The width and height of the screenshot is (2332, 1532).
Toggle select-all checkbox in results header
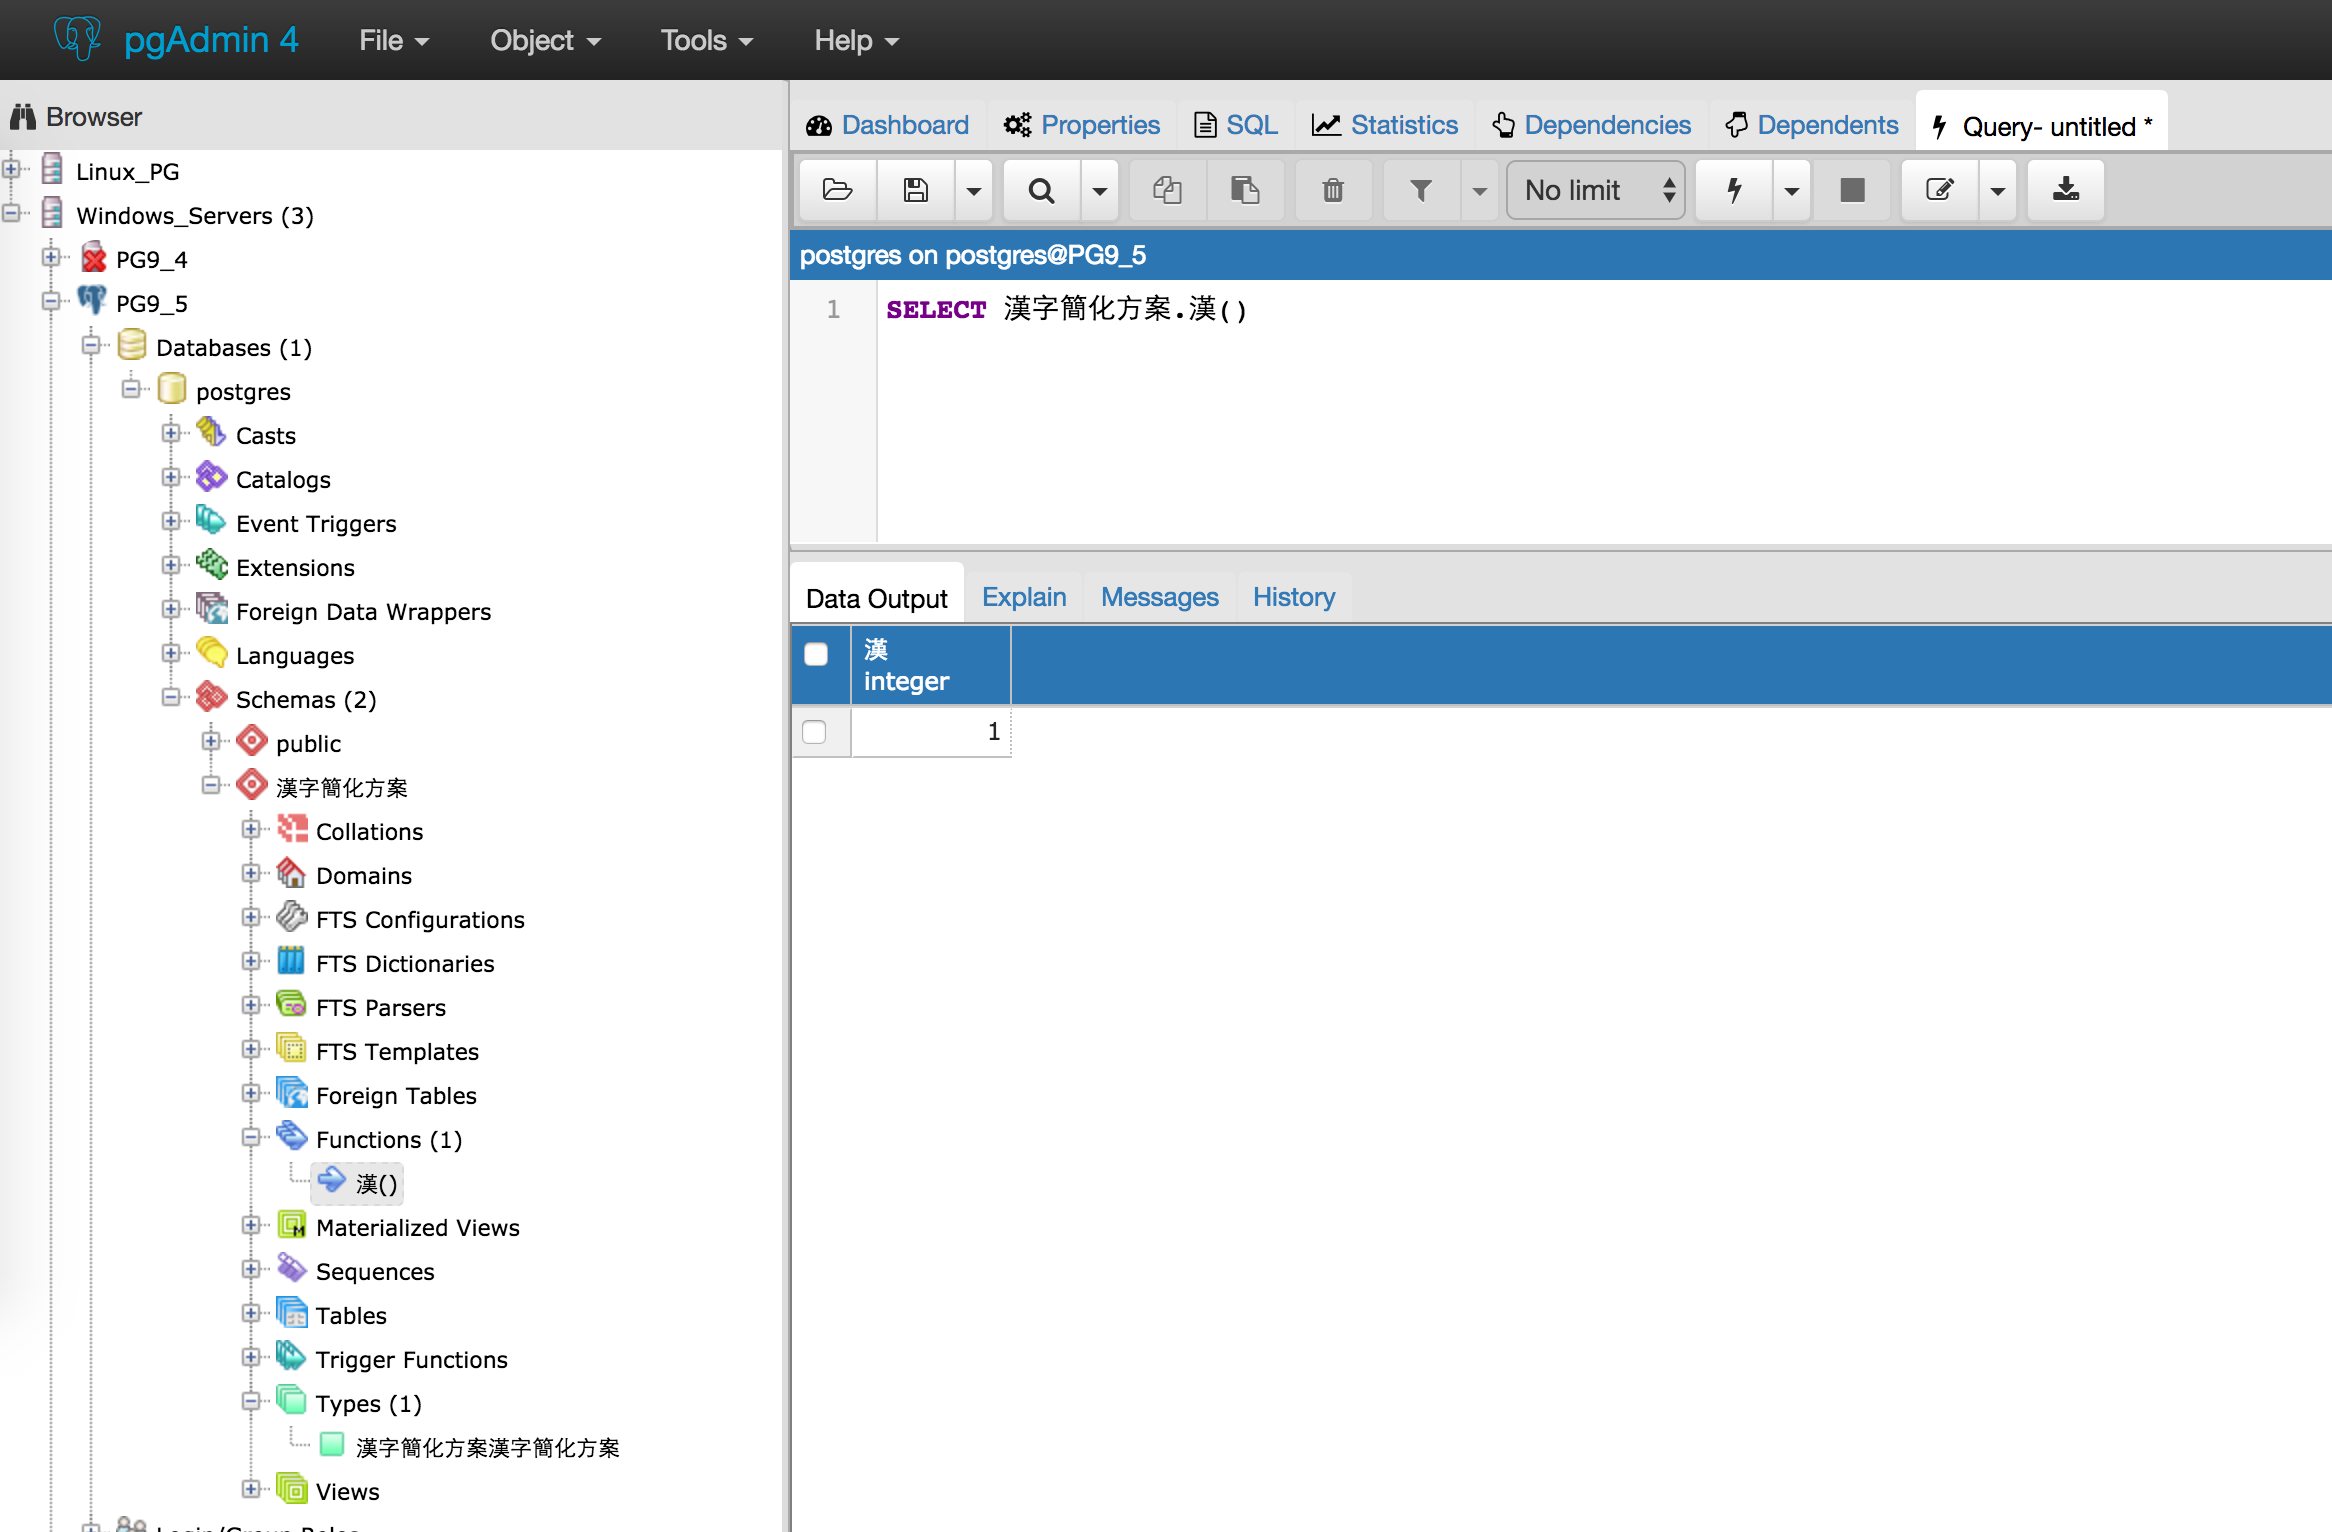(816, 654)
